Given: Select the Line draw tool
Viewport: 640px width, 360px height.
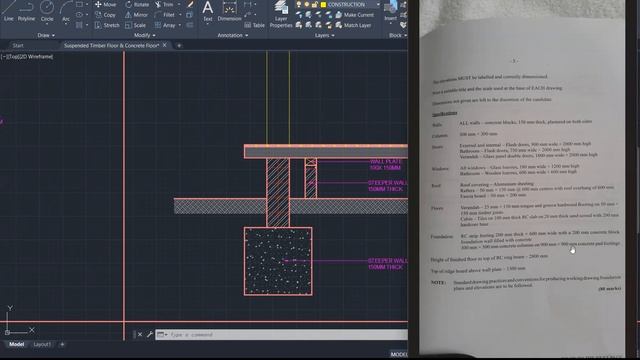Looking at the screenshot, I should click(x=9, y=10).
